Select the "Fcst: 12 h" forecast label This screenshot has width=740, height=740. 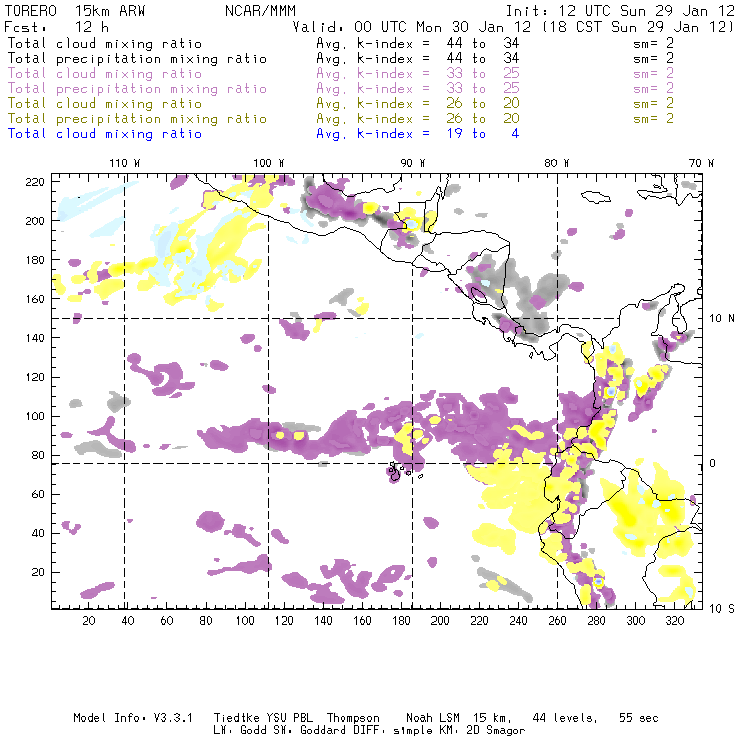click(x=57, y=27)
